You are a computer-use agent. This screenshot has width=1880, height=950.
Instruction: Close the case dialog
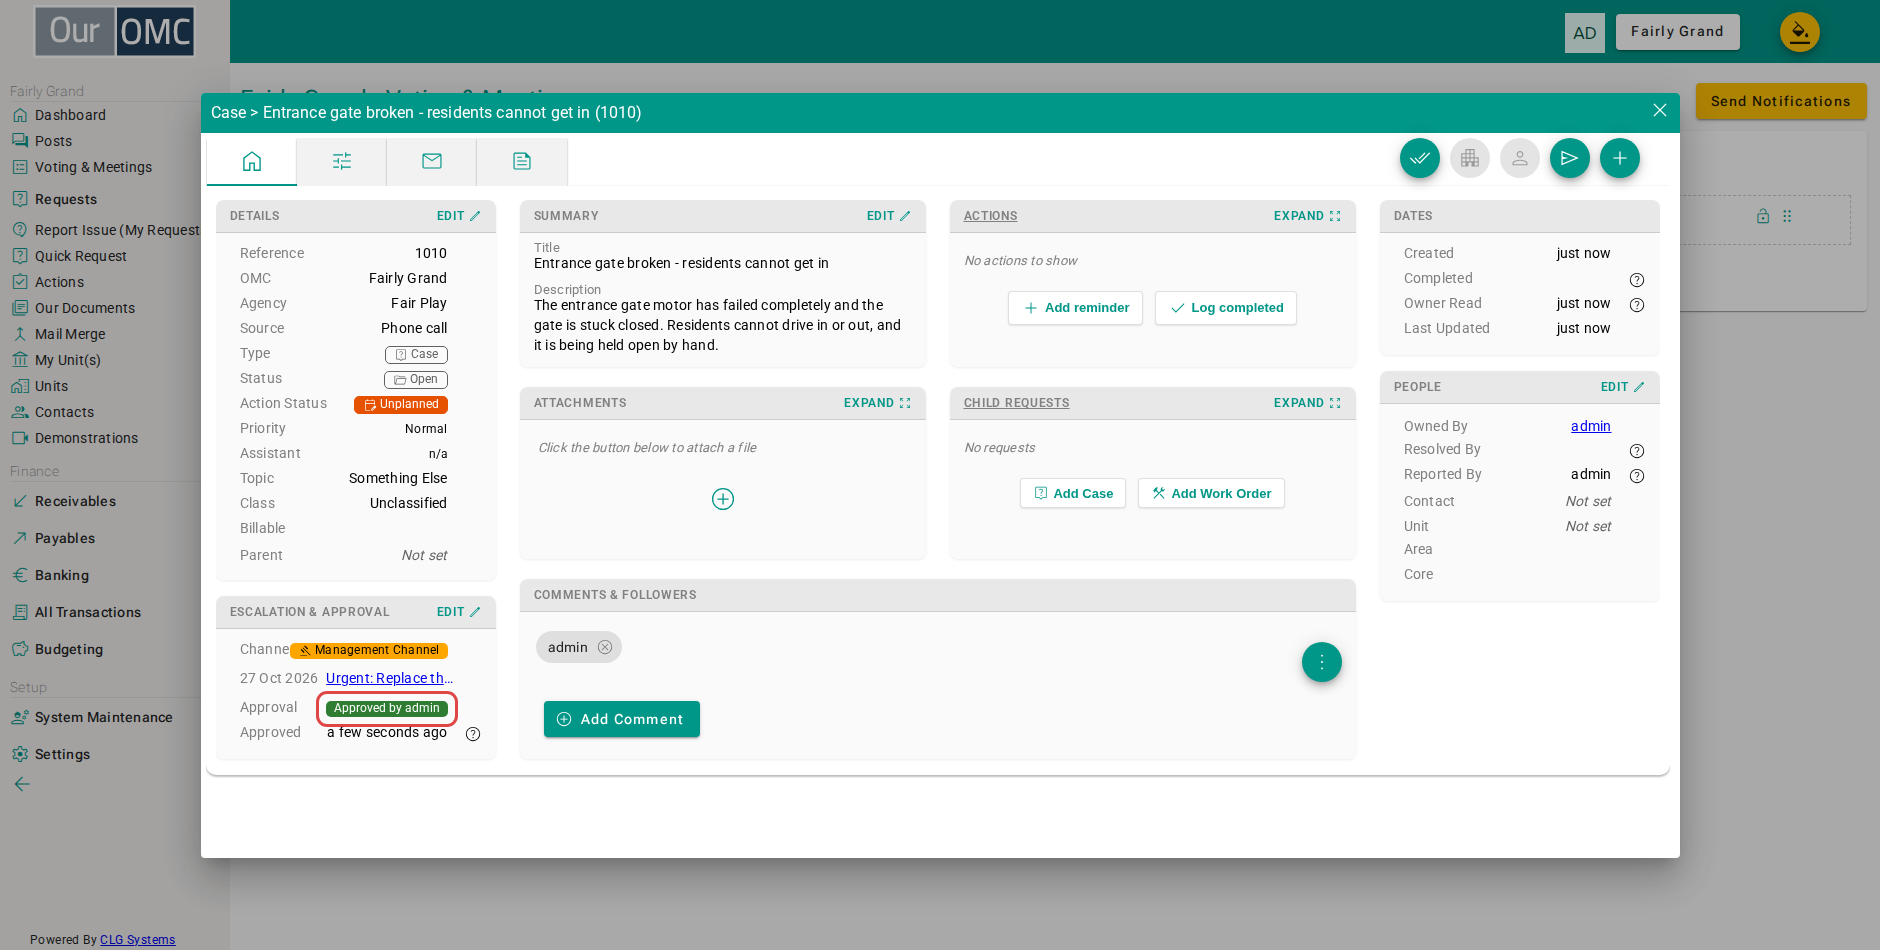pyautogui.click(x=1660, y=111)
